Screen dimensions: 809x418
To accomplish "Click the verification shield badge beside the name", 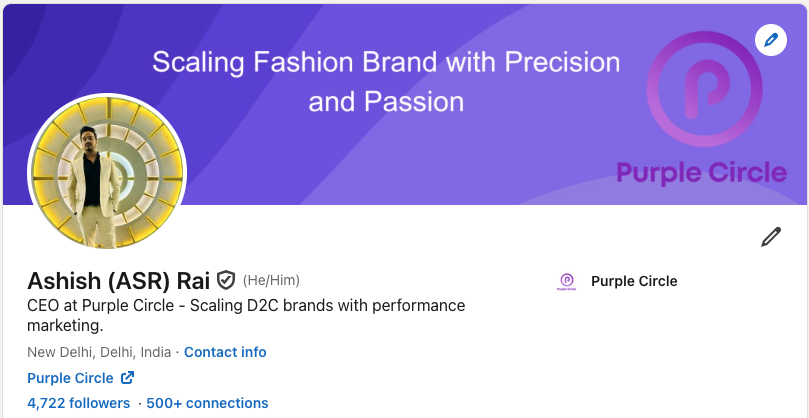I will 226,280.
